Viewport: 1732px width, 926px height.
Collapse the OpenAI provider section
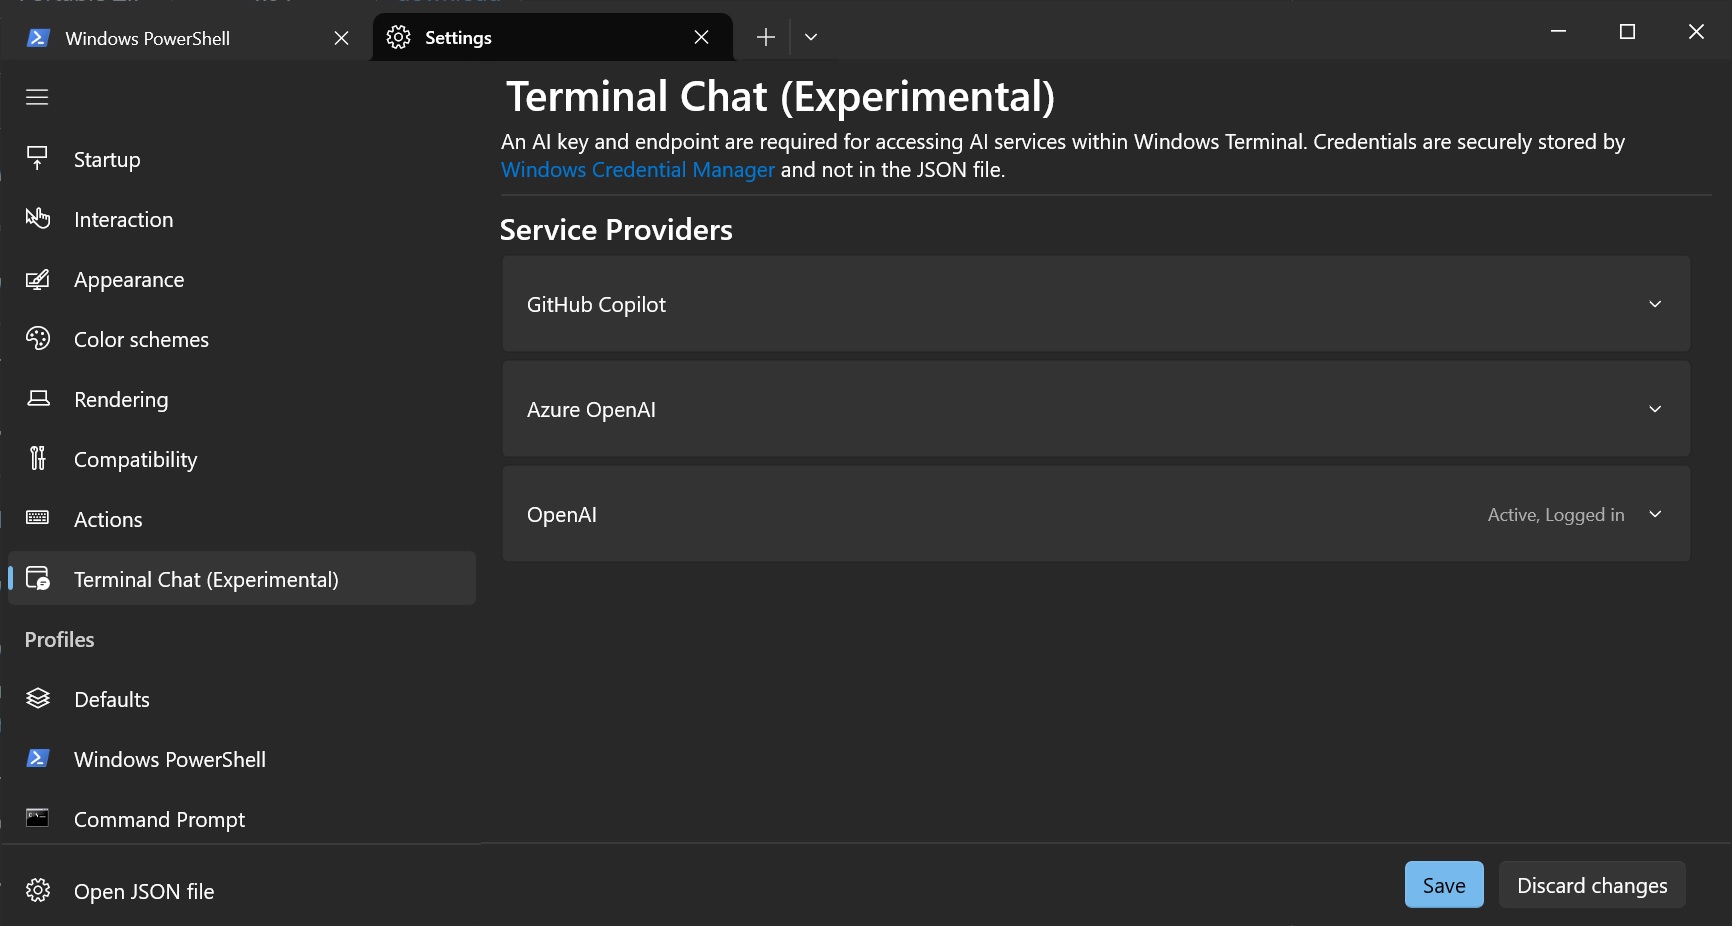pyautogui.click(x=1656, y=515)
